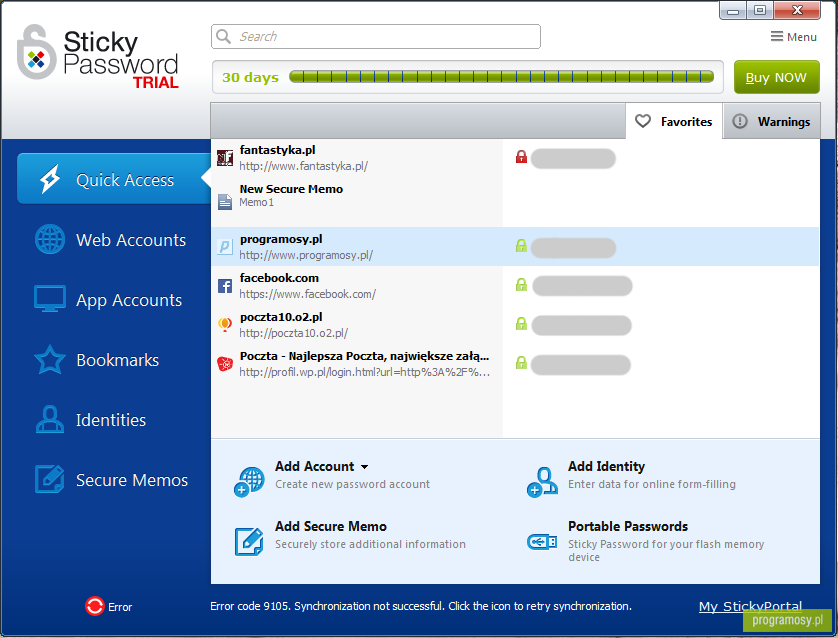
Task: Click green lock icon for poczta10.o2.pl
Action: pos(521,324)
